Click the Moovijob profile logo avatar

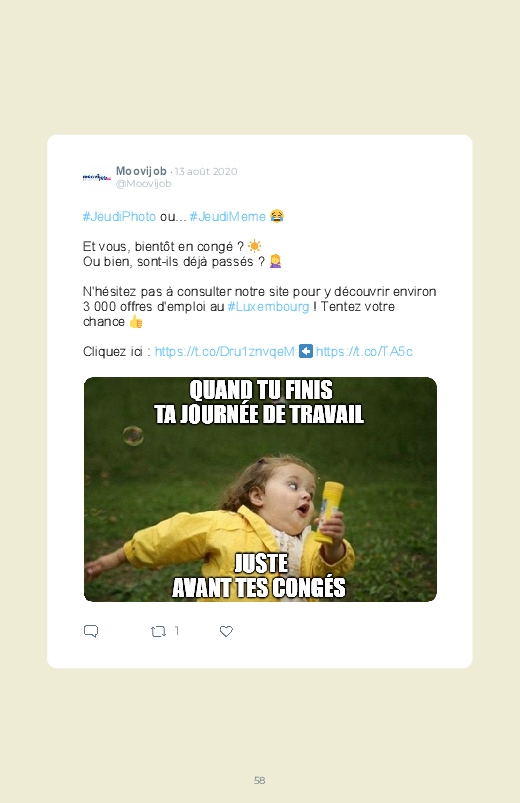point(96,177)
